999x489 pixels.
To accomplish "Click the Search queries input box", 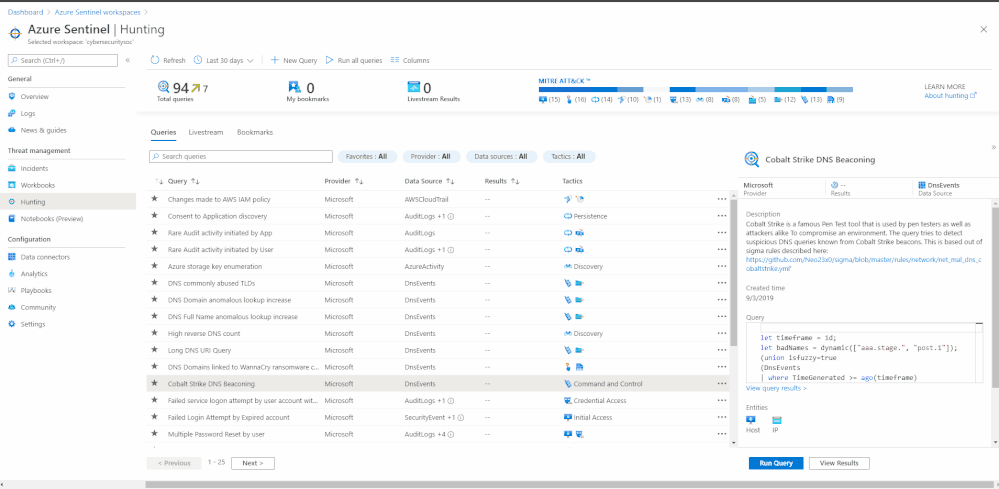I will (241, 156).
